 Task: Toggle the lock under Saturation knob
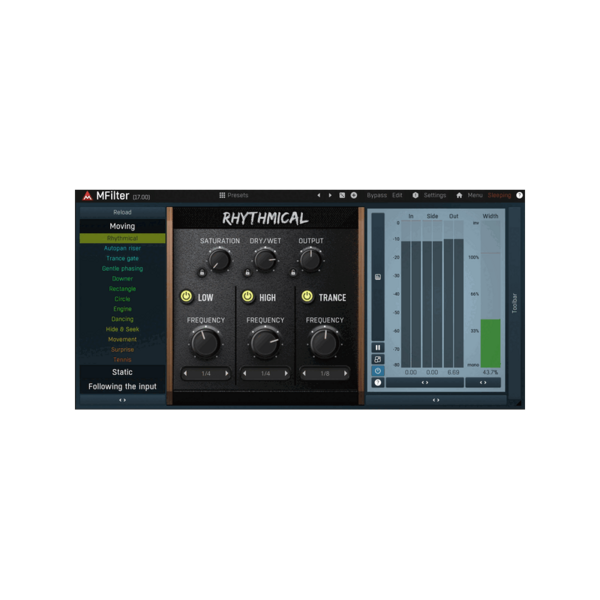[202, 273]
